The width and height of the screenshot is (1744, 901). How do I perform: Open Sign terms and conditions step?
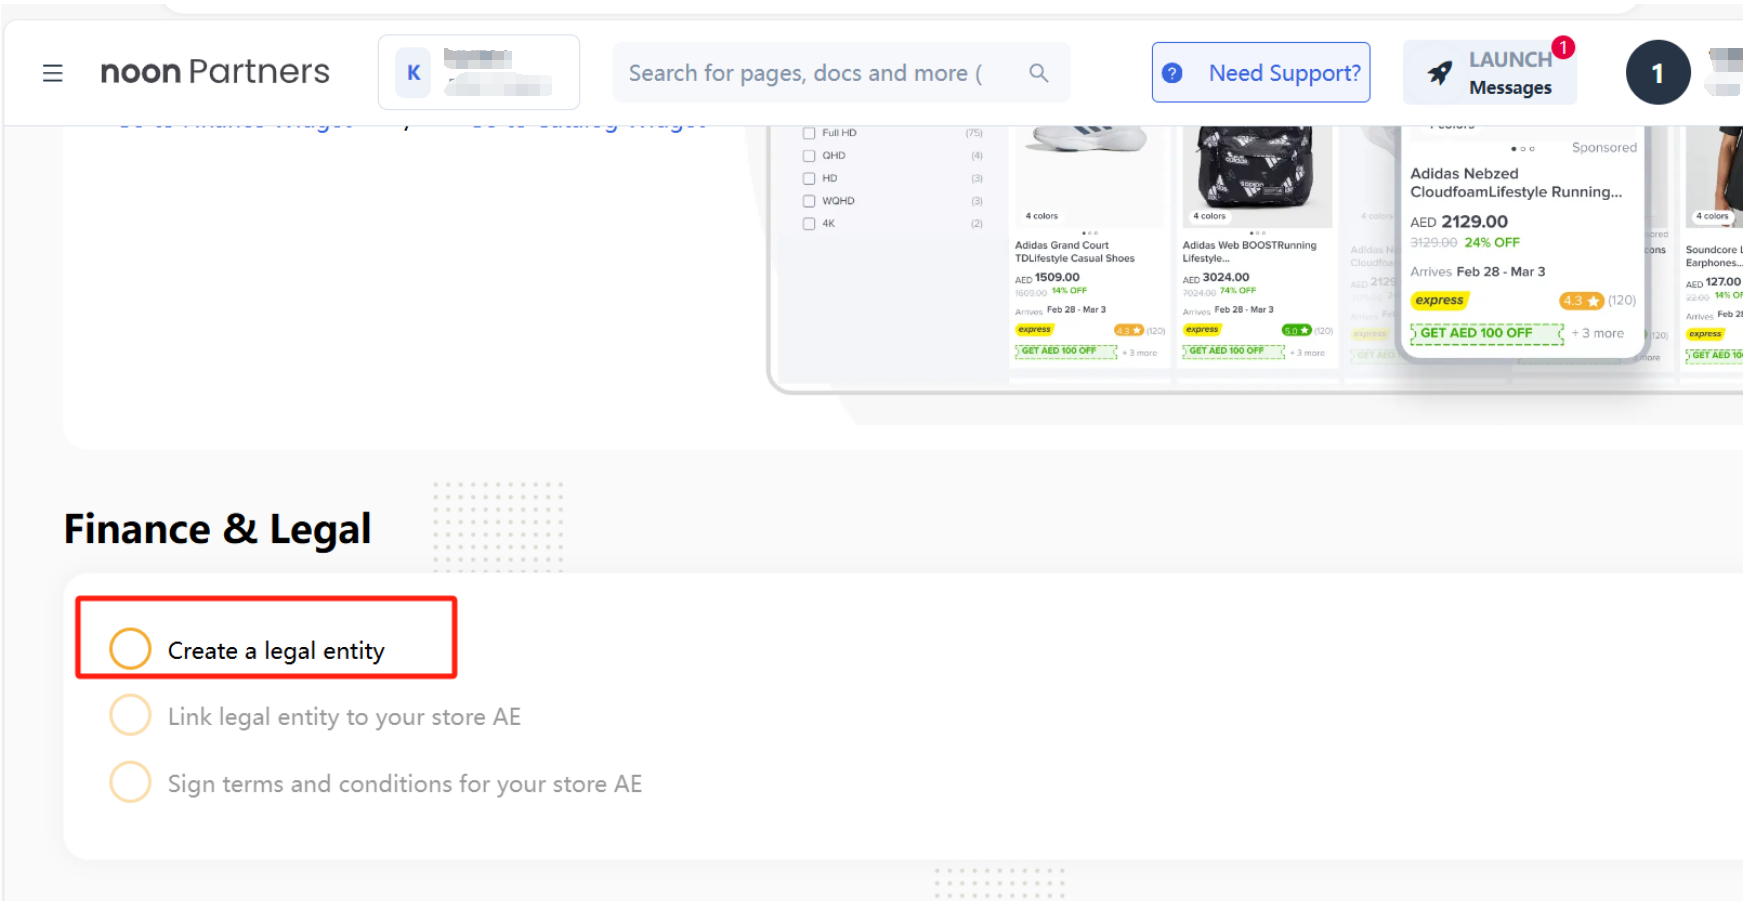404,784
